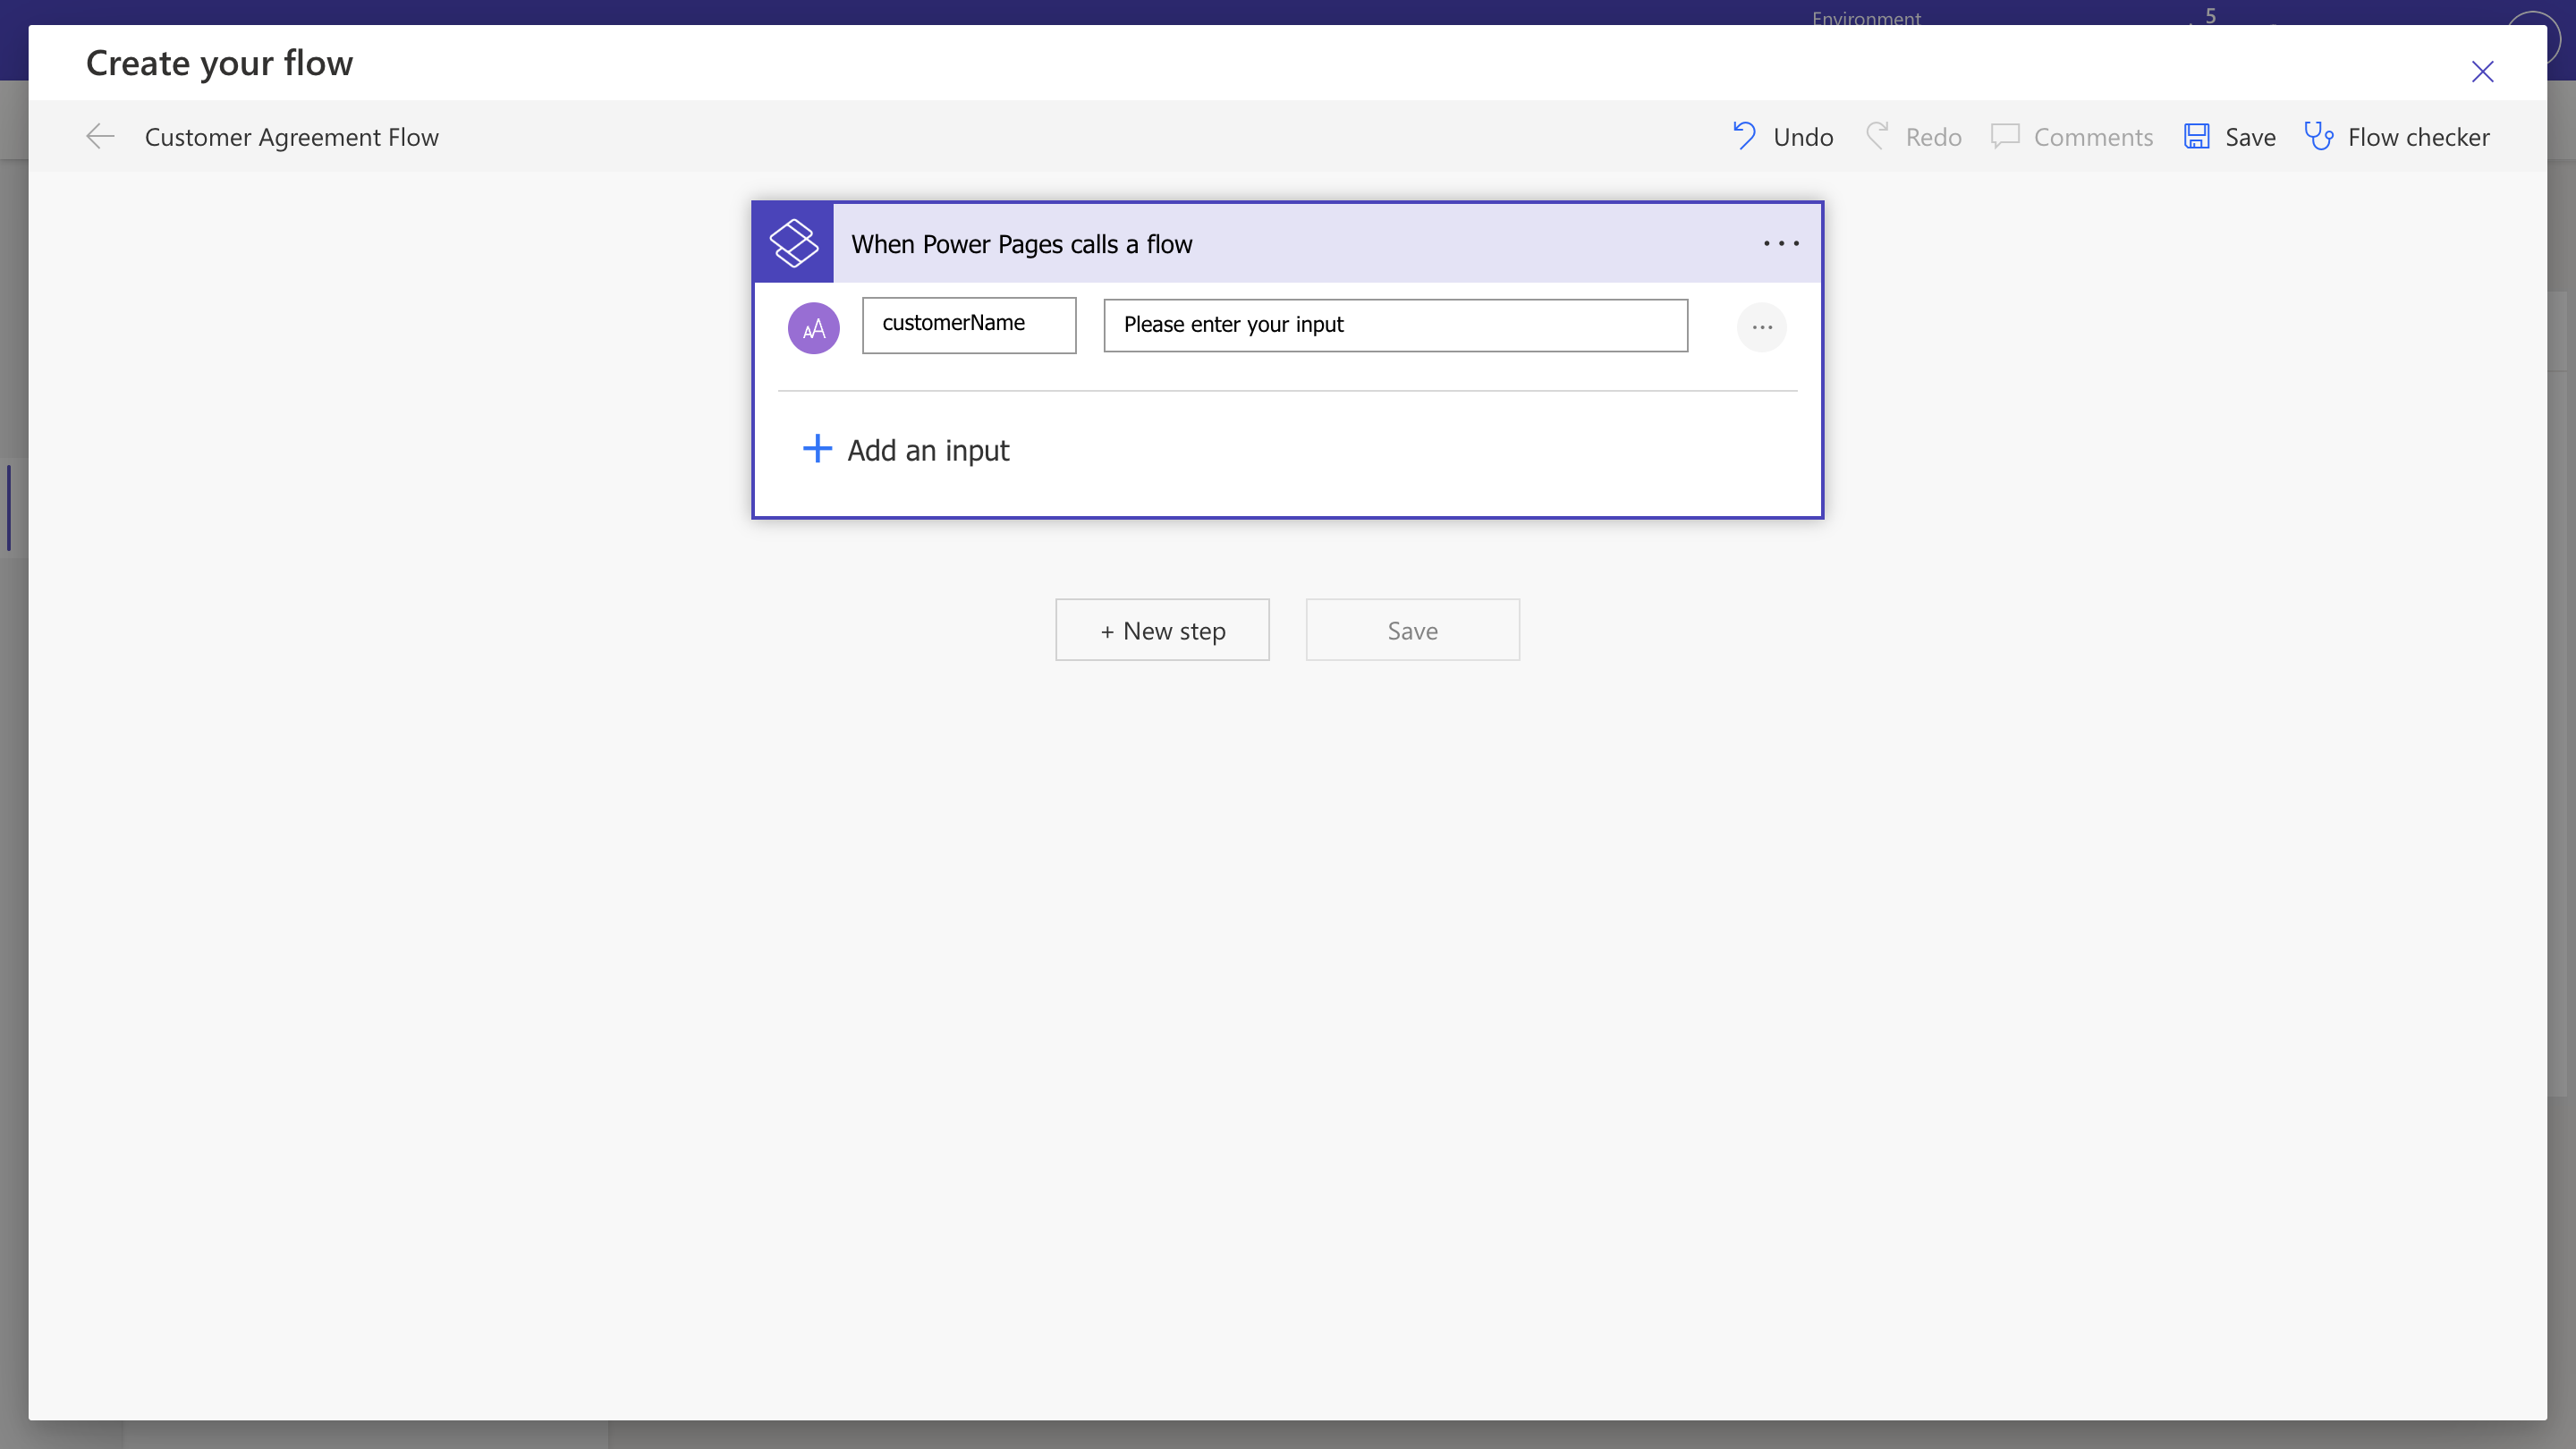This screenshot has width=2576, height=1449.
Task: Click the New step button
Action: click(x=1162, y=629)
